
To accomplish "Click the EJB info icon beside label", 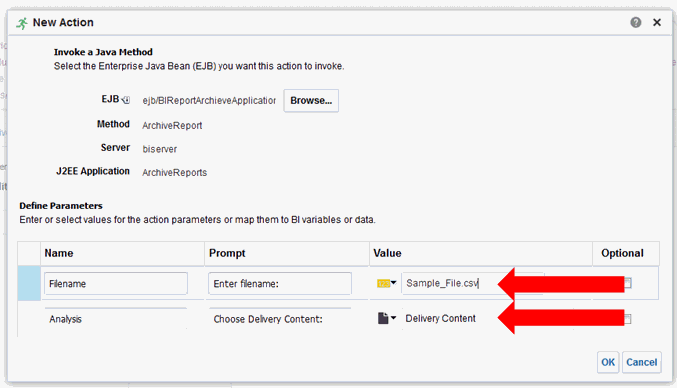I will pyautogui.click(x=126, y=100).
